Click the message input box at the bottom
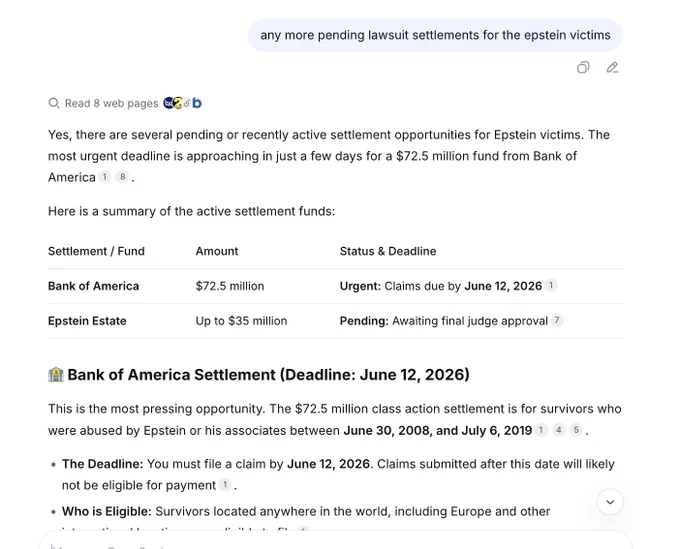Image resolution: width=680 pixels, height=549 pixels. coord(336,540)
